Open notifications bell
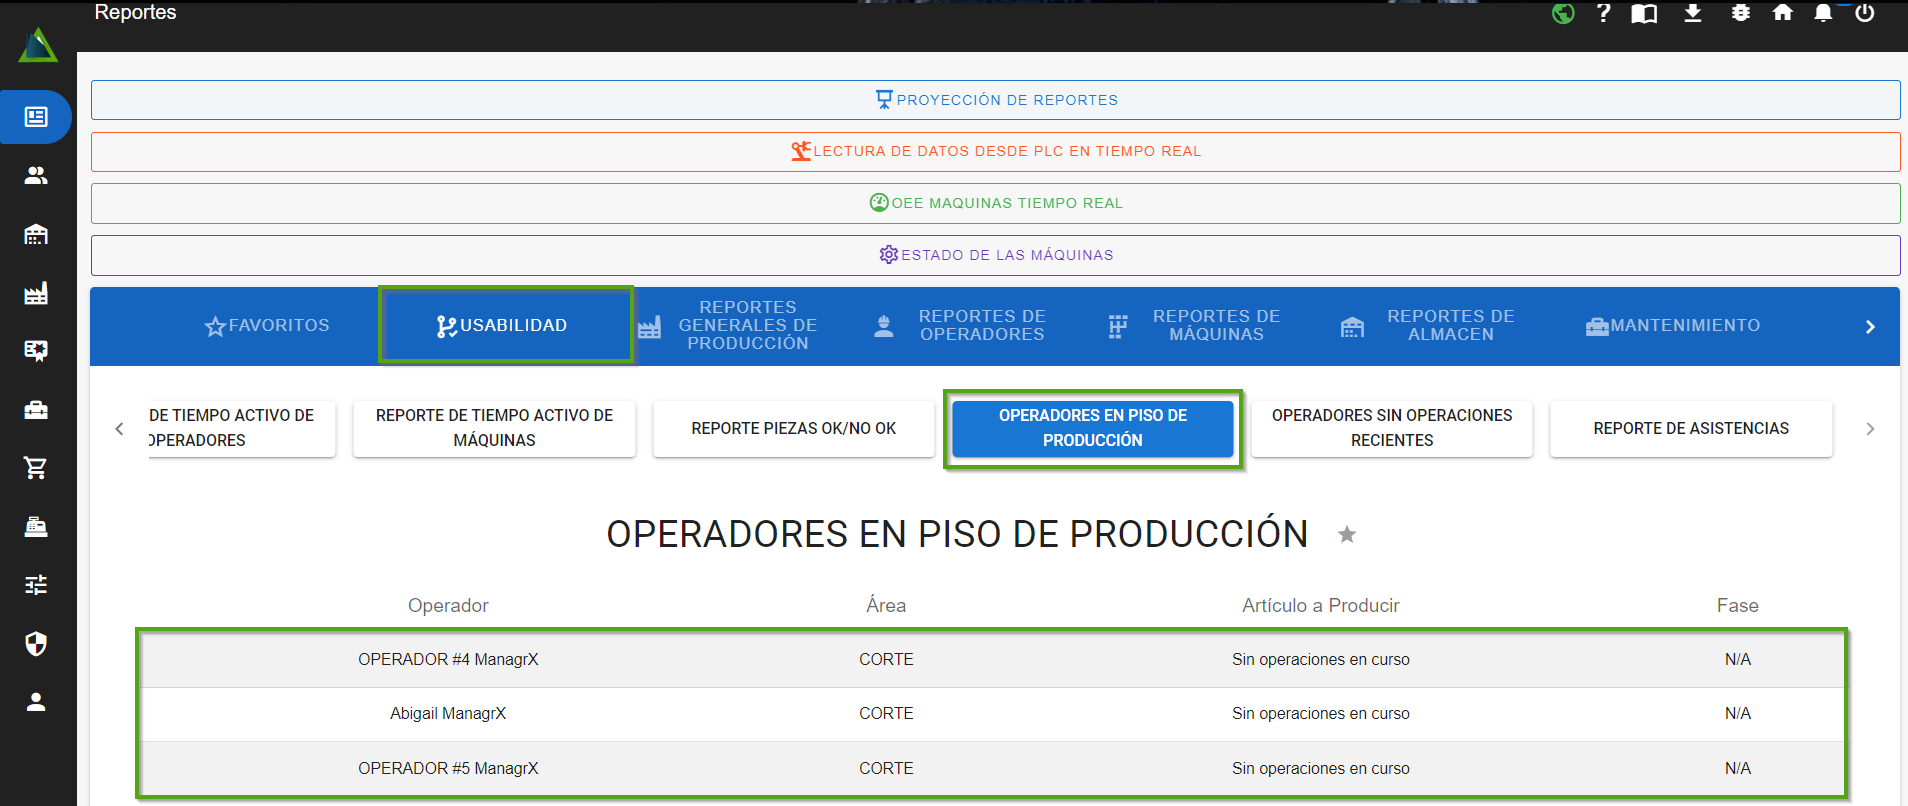Image resolution: width=1908 pixels, height=806 pixels. (x=1823, y=13)
